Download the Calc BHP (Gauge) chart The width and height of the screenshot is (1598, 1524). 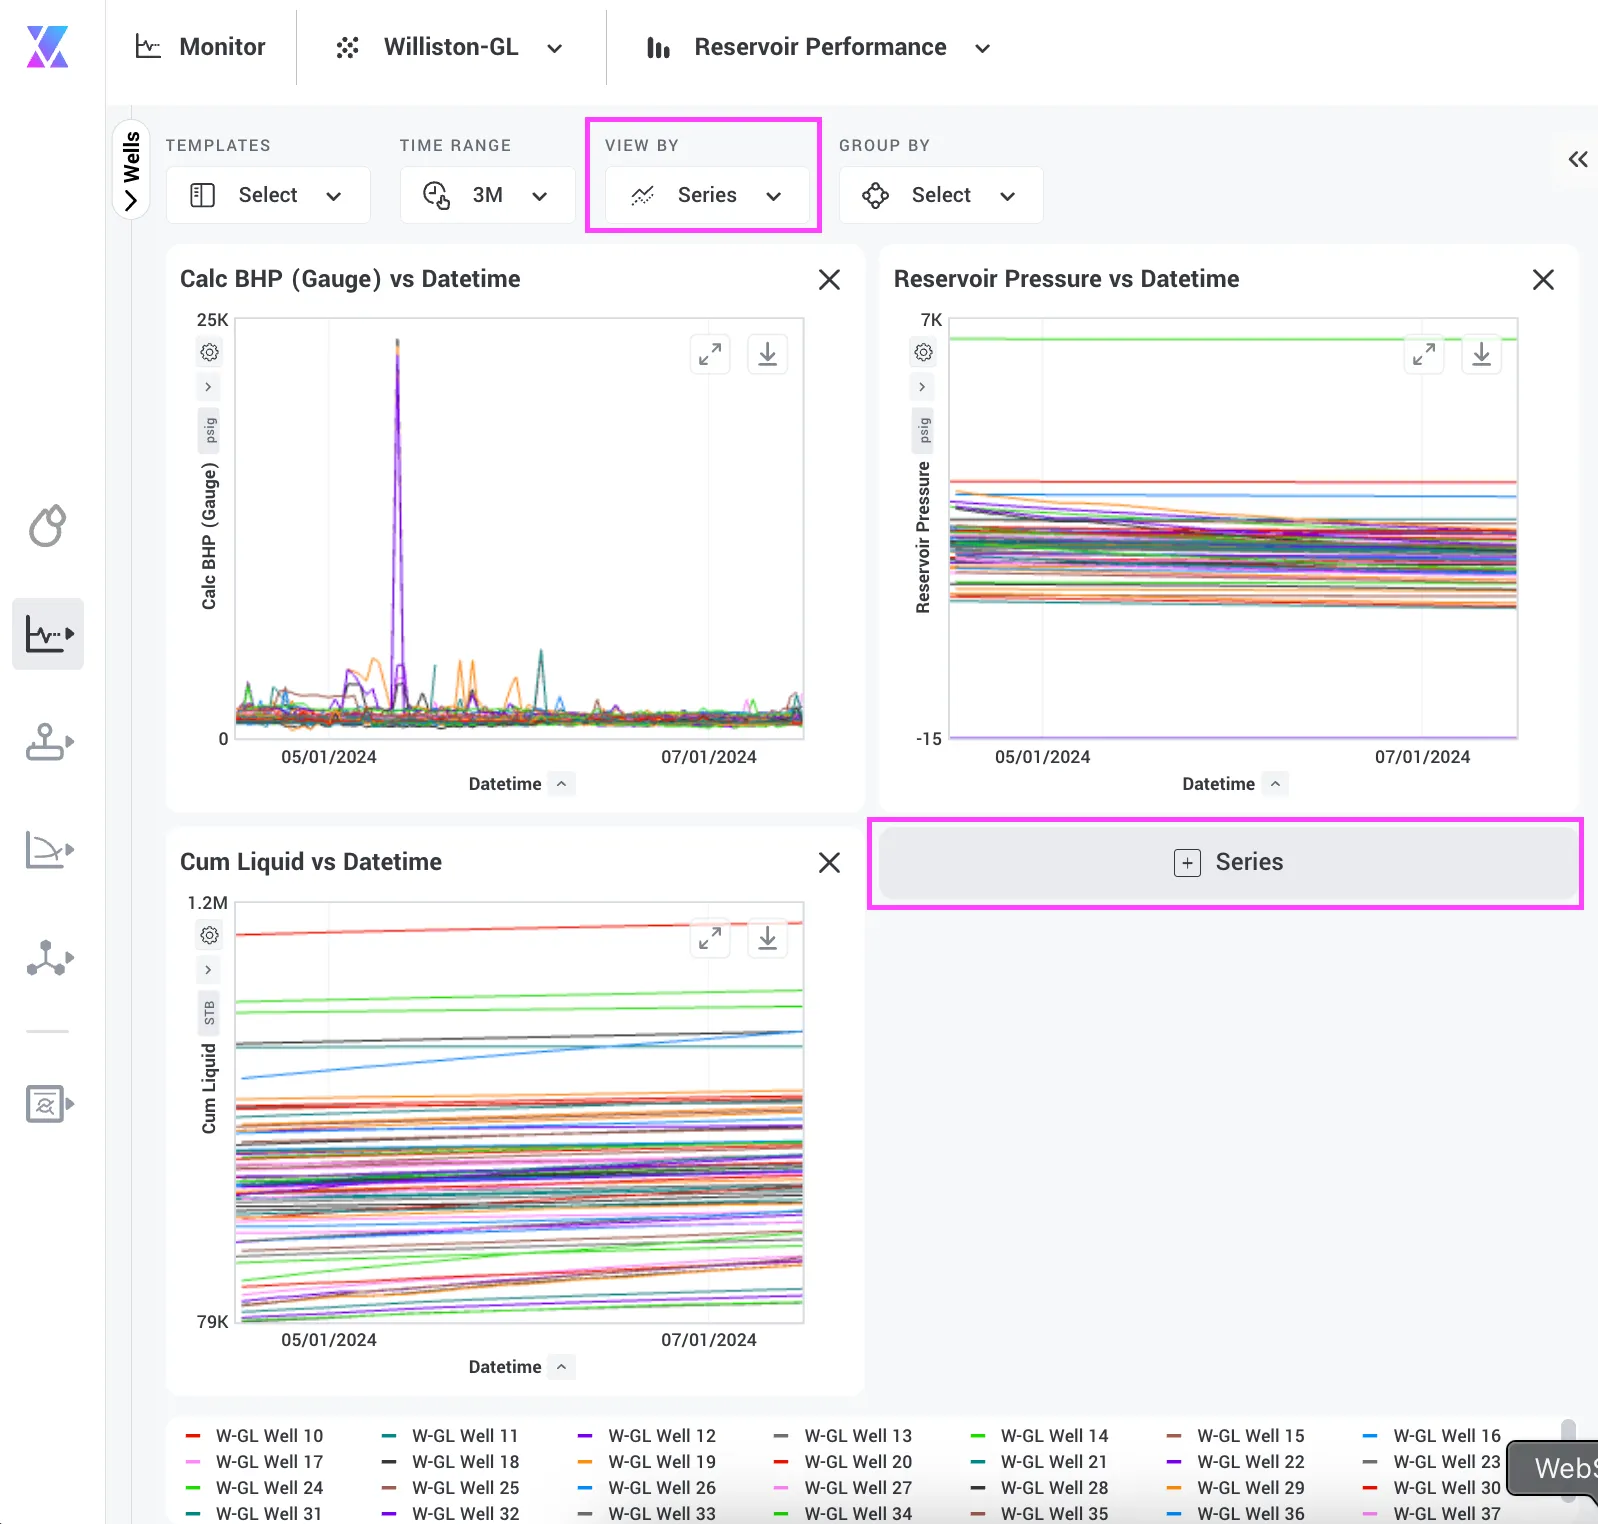(767, 354)
